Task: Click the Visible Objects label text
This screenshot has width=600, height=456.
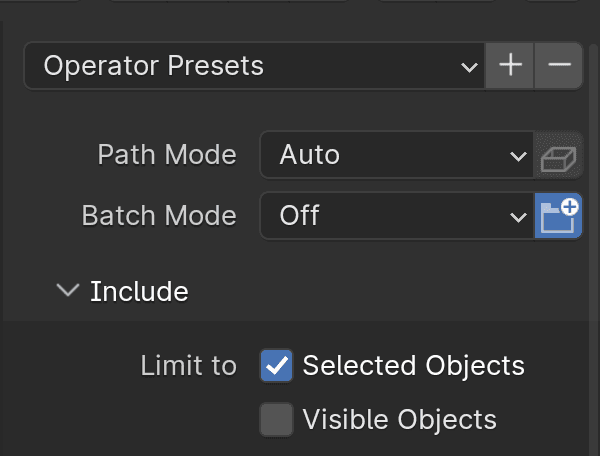Action: pyautogui.click(x=399, y=420)
